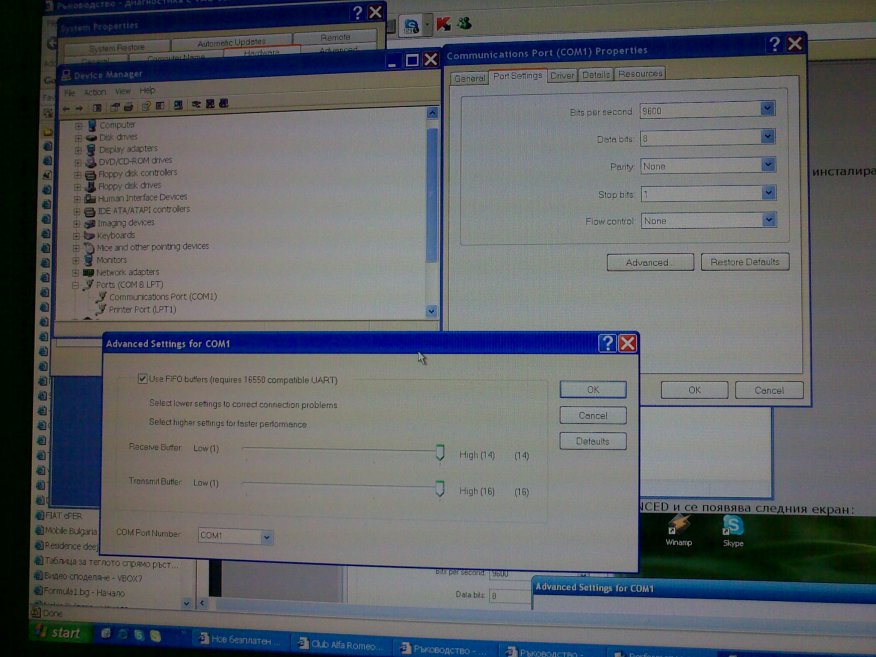Click the Windows Start button
This screenshot has height=657, width=876.
point(57,633)
